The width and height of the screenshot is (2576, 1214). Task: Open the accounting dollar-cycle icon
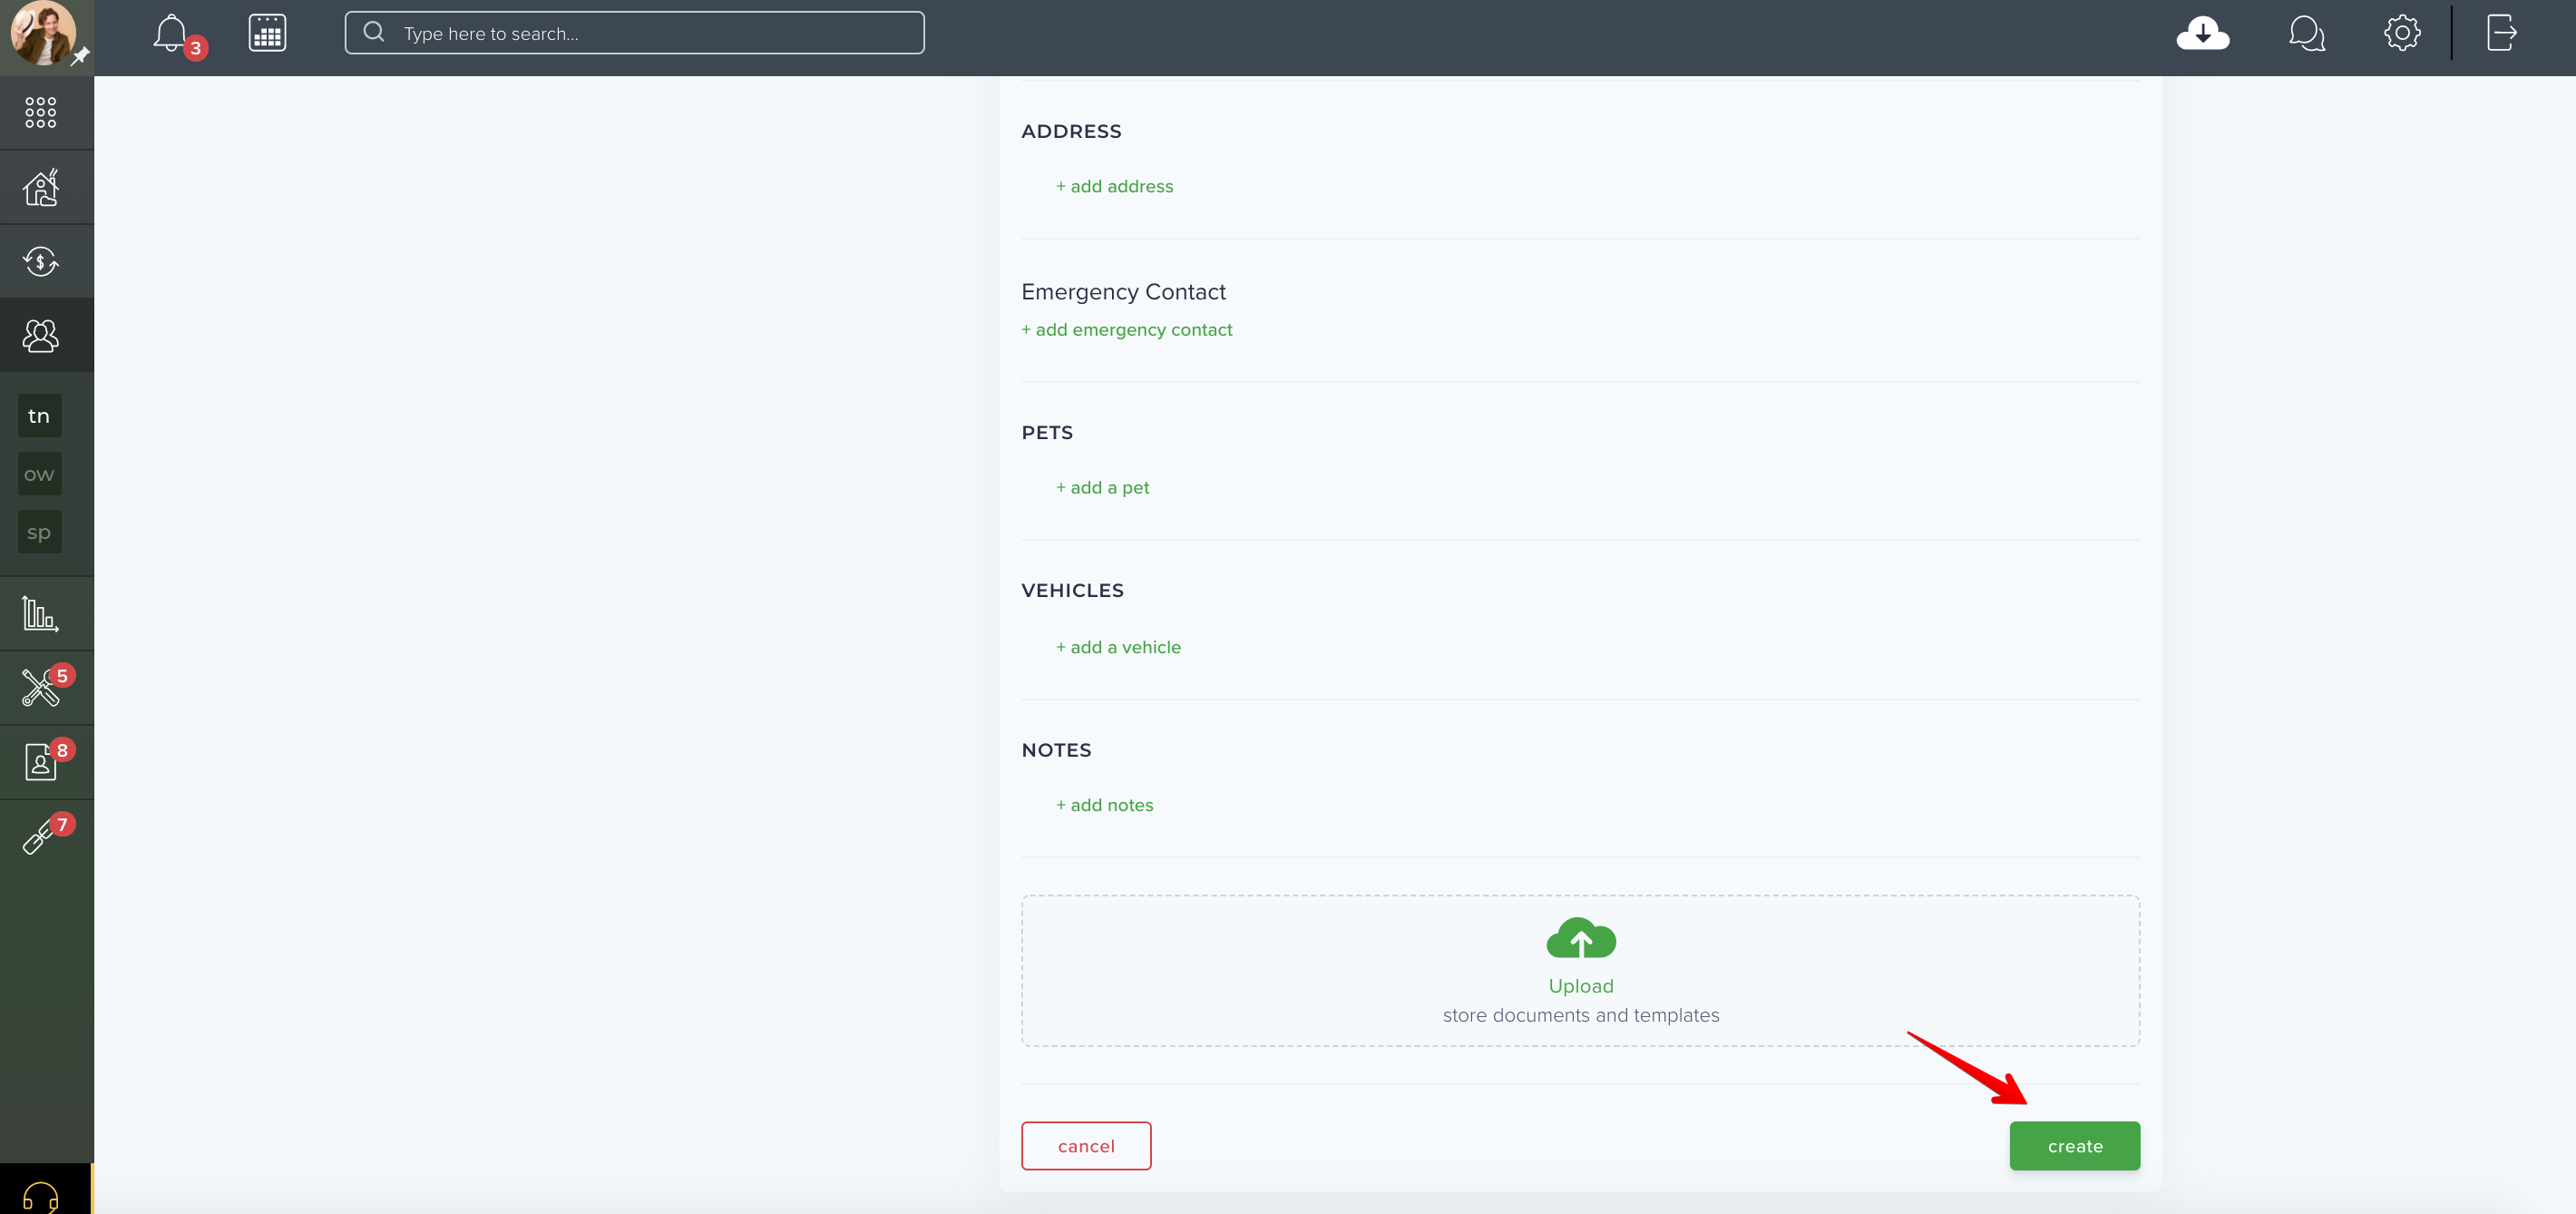[x=41, y=262]
